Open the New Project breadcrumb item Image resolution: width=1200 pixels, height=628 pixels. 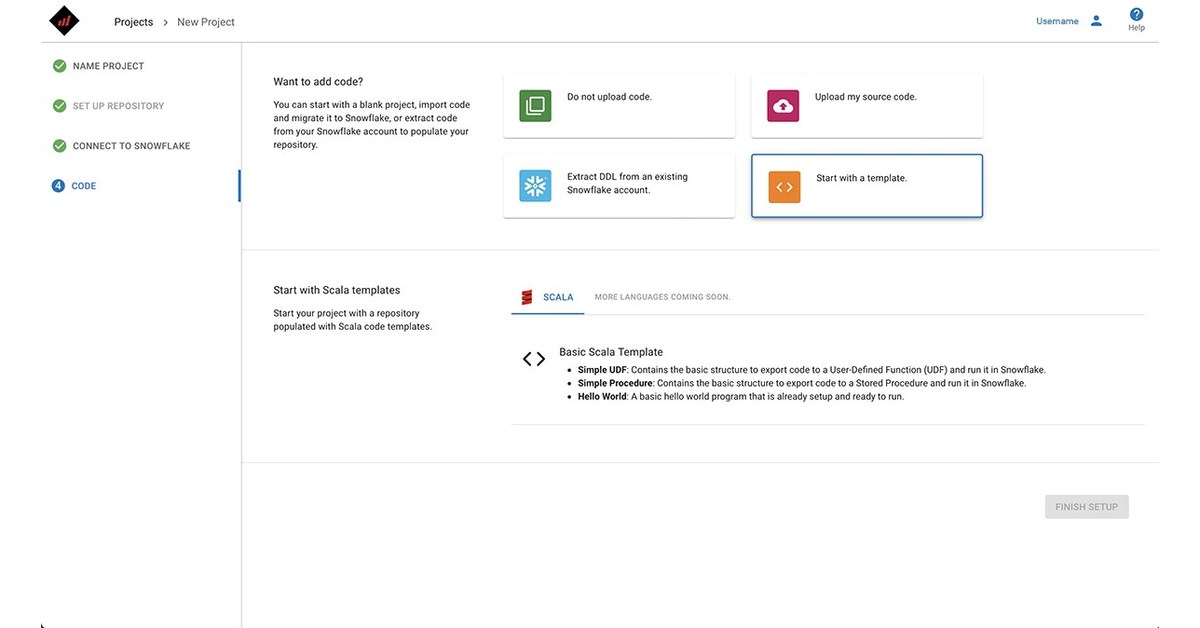point(204,20)
